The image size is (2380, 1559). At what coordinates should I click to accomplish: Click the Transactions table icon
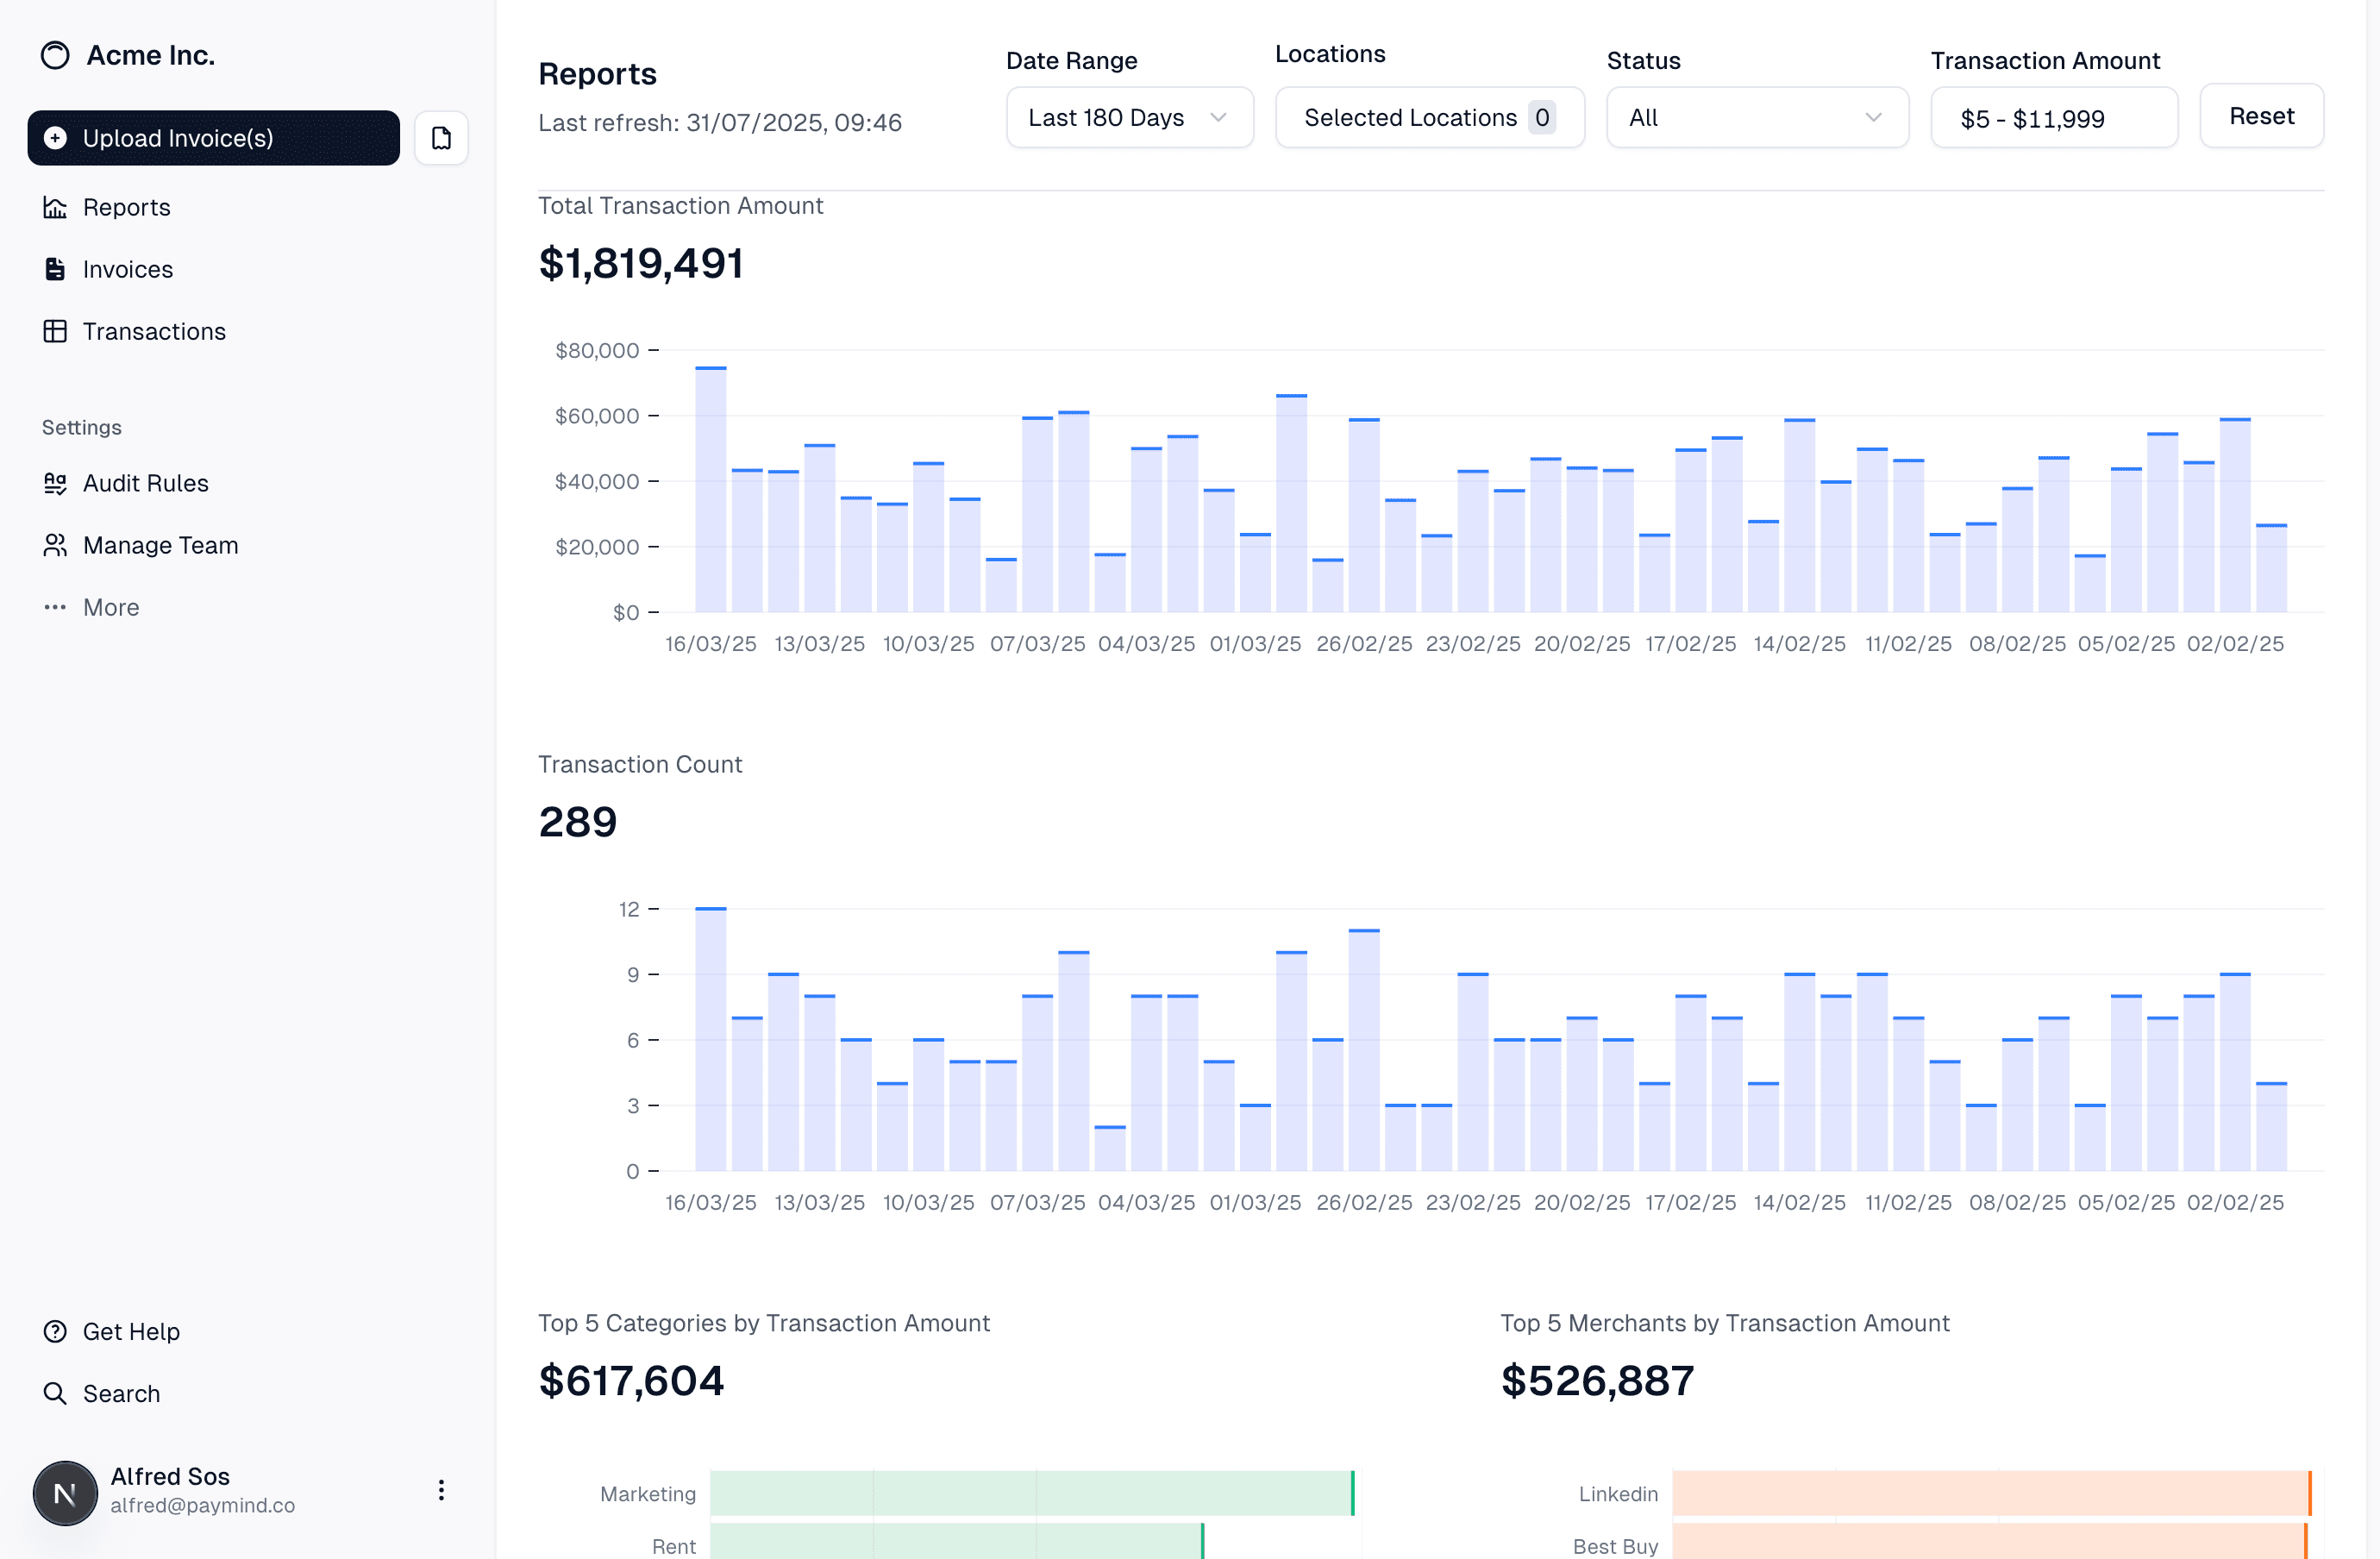pyautogui.click(x=55, y=331)
